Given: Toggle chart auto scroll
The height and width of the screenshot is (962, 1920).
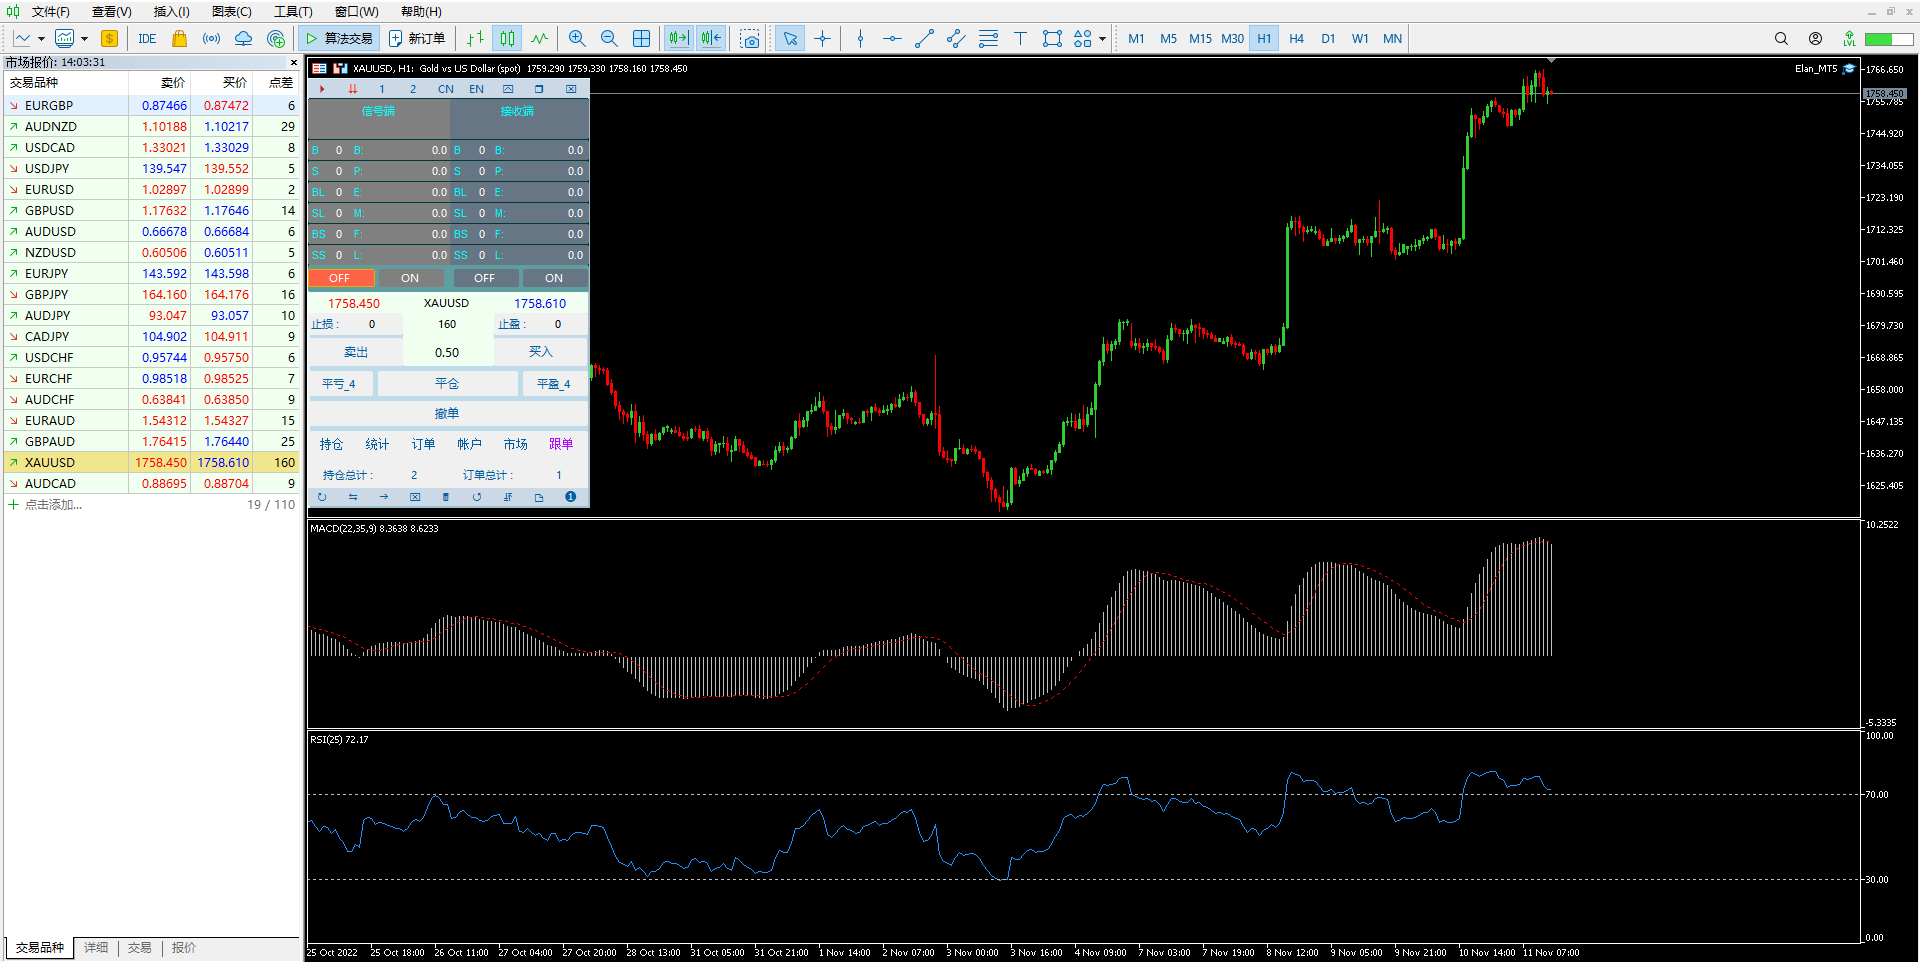Looking at the screenshot, I should pyautogui.click(x=678, y=39).
